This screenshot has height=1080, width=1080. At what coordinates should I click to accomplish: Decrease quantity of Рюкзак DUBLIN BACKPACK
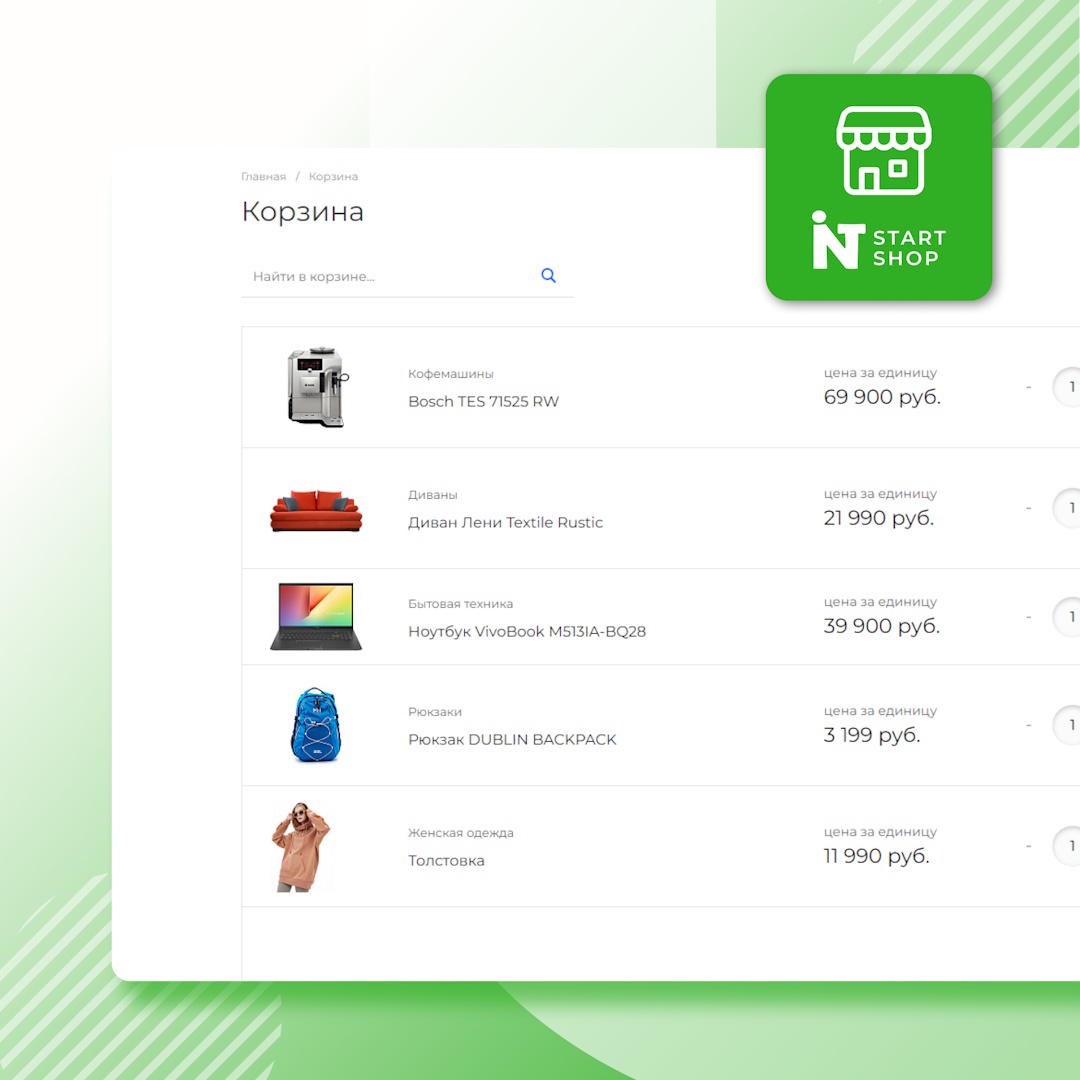click(1028, 725)
